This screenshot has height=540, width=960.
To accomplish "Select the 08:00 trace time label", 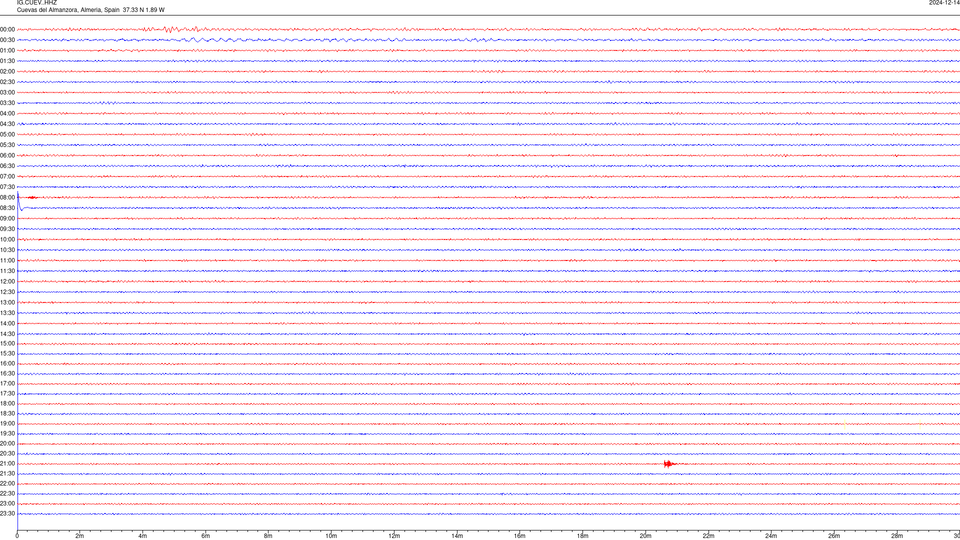I will click(7, 198).
